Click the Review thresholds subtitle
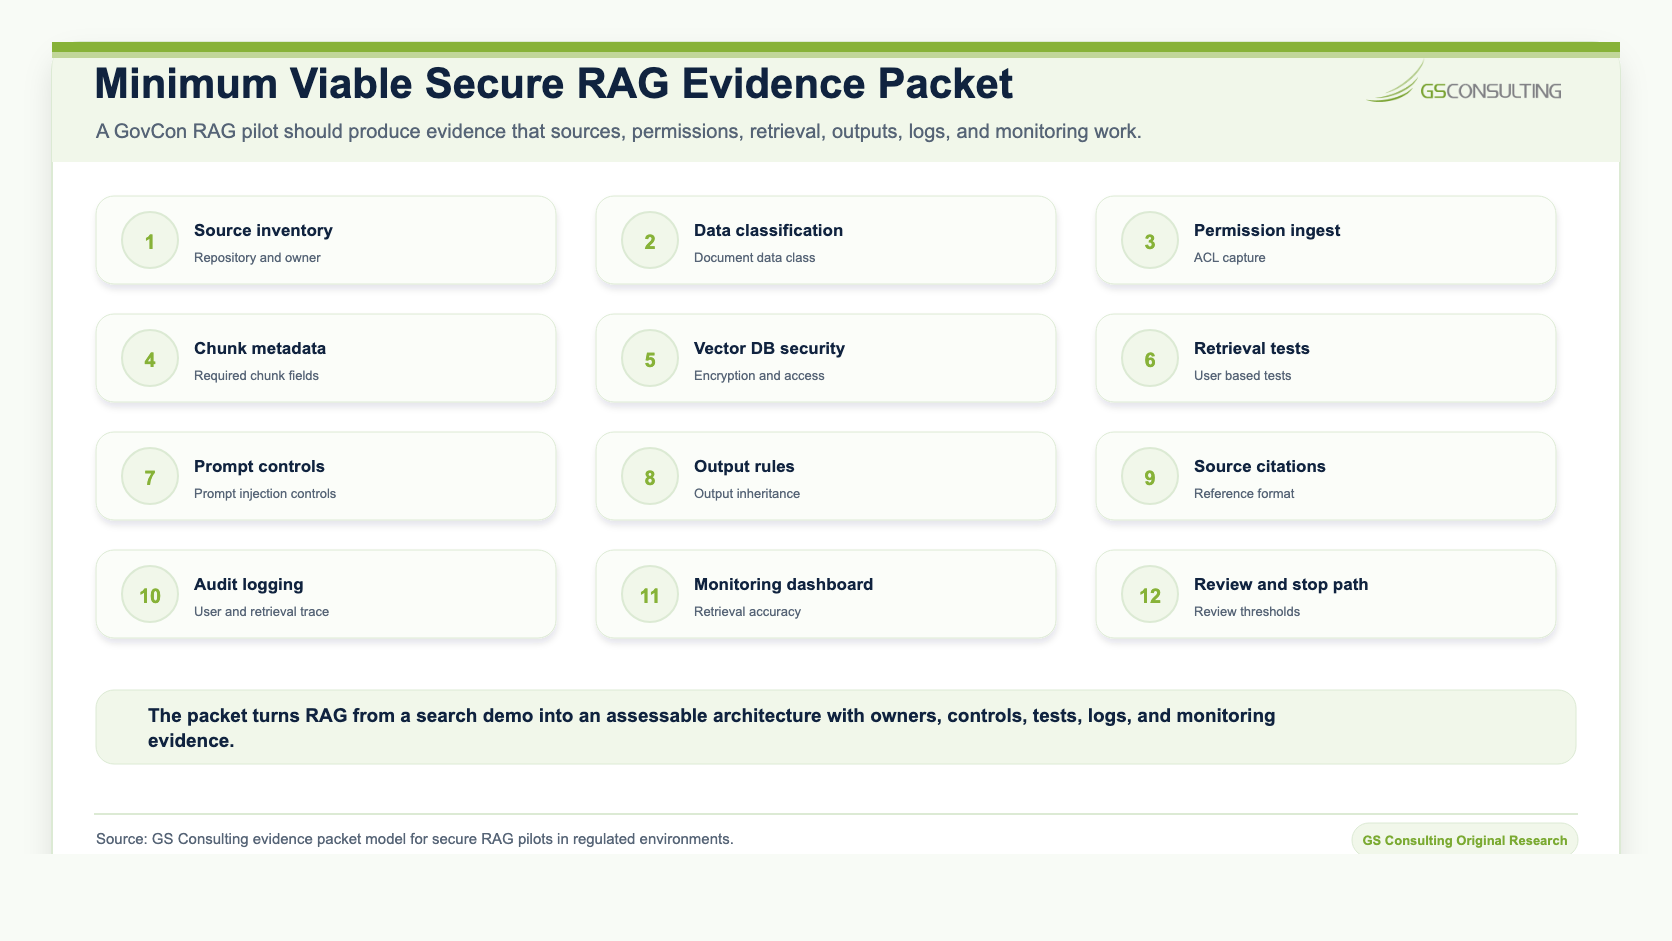Image resolution: width=1672 pixels, height=941 pixels. (1247, 612)
